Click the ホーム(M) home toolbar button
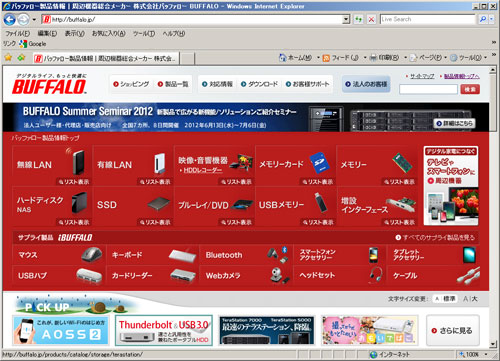 point(295,58)
